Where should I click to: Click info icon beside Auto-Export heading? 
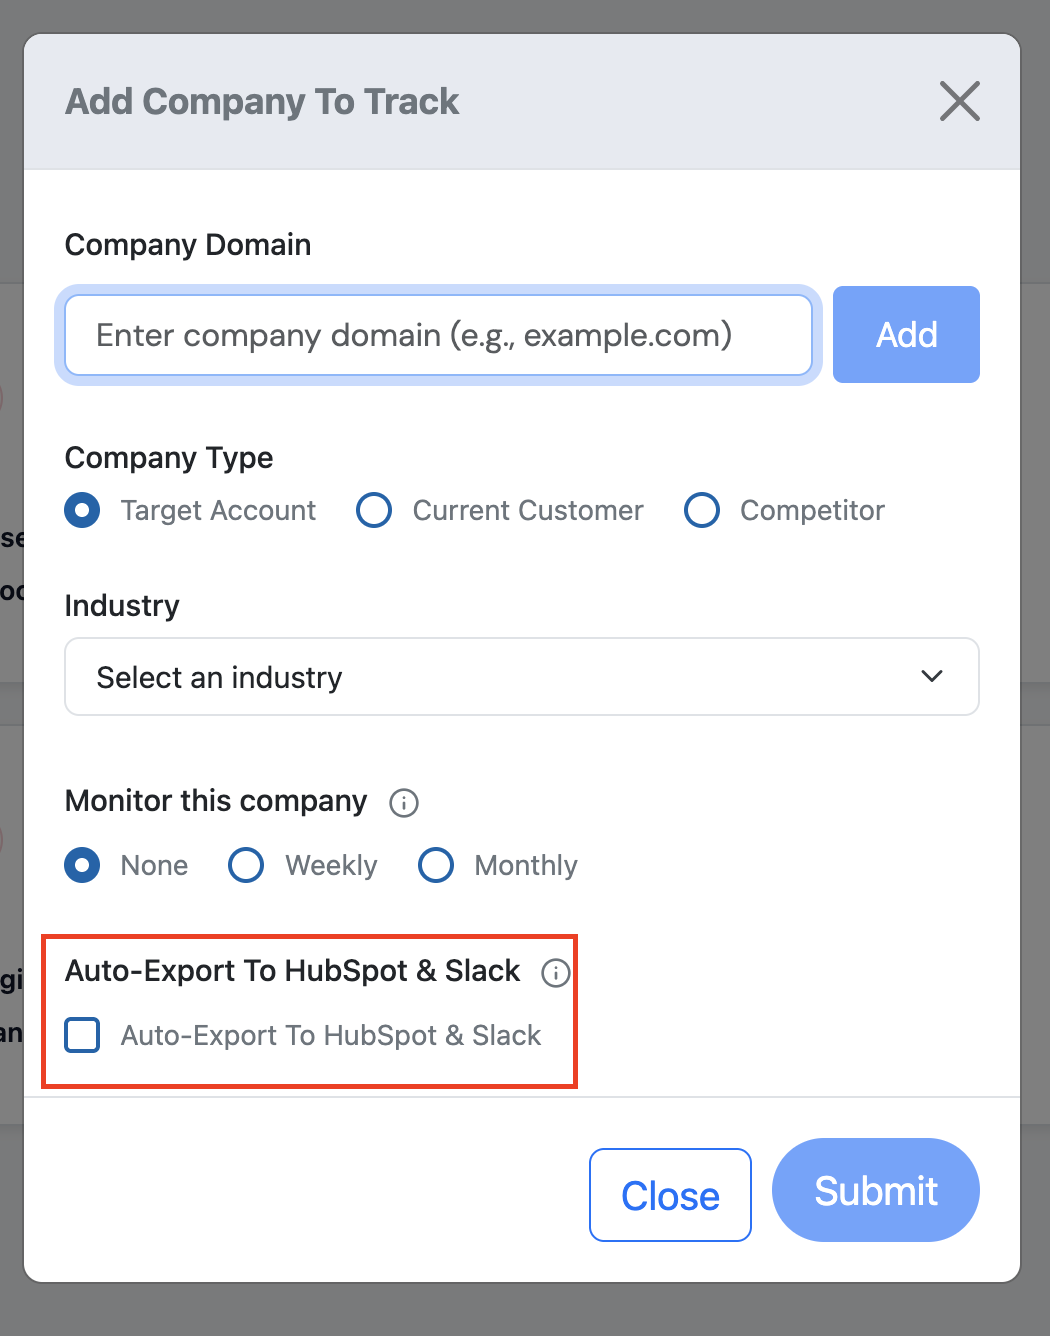coord(556,972)
